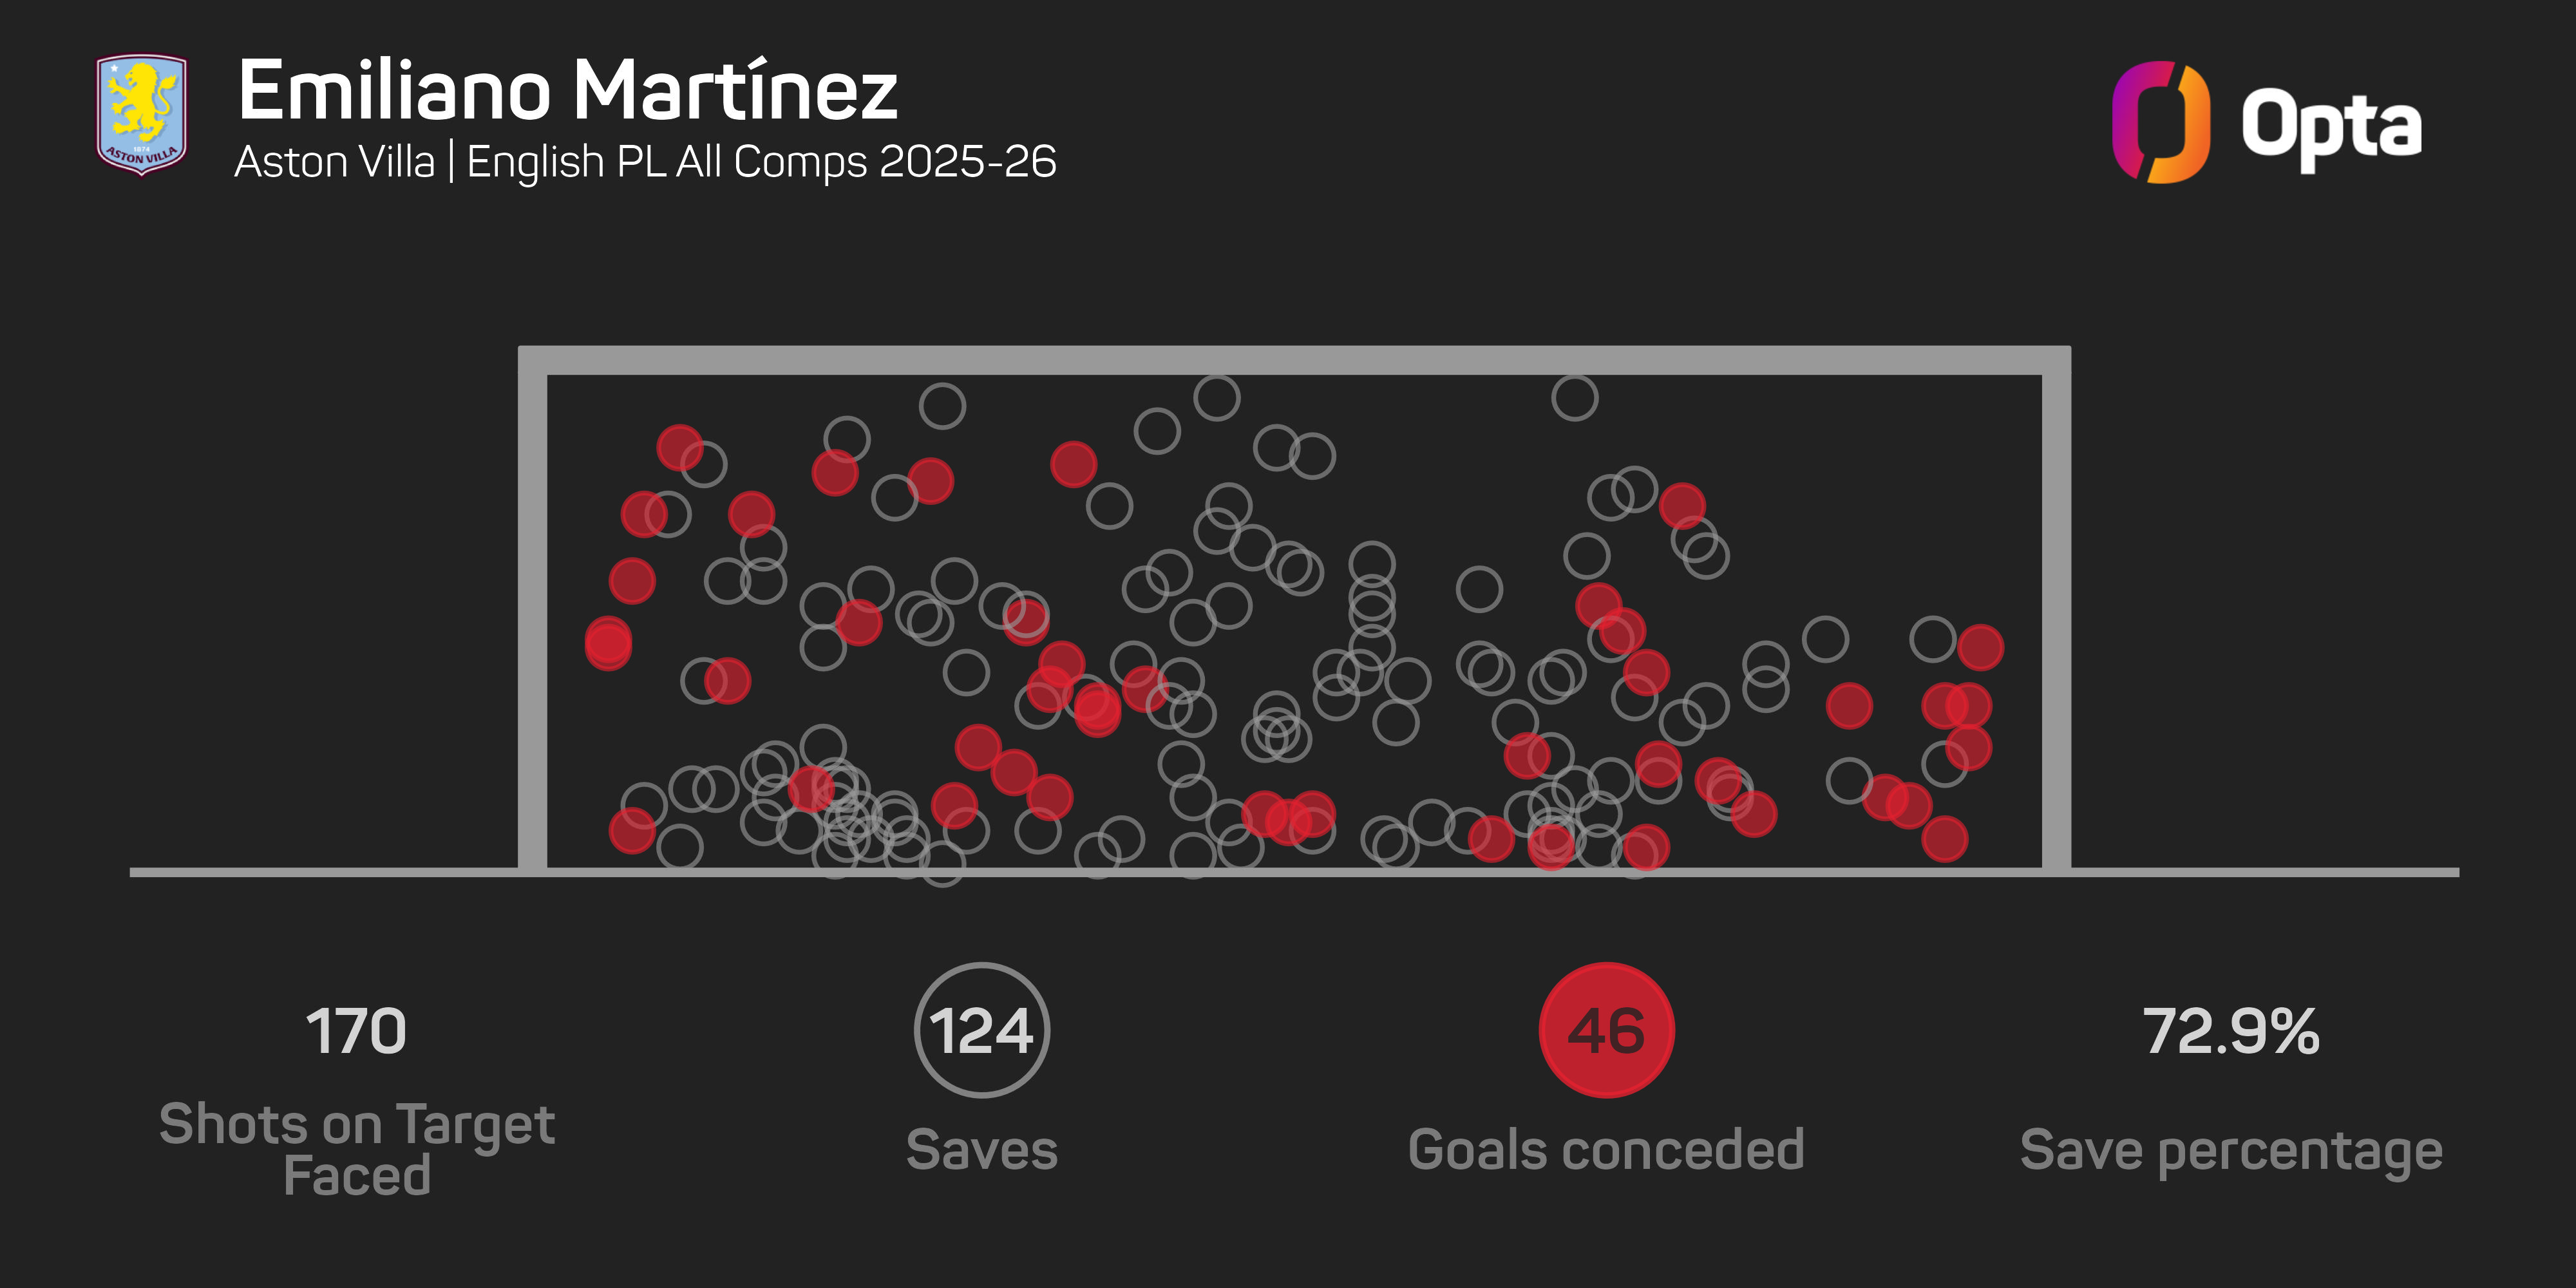
Task: Select the red goal marker nearest the left post
Action: pyautogui.click(x=608, y=641)
